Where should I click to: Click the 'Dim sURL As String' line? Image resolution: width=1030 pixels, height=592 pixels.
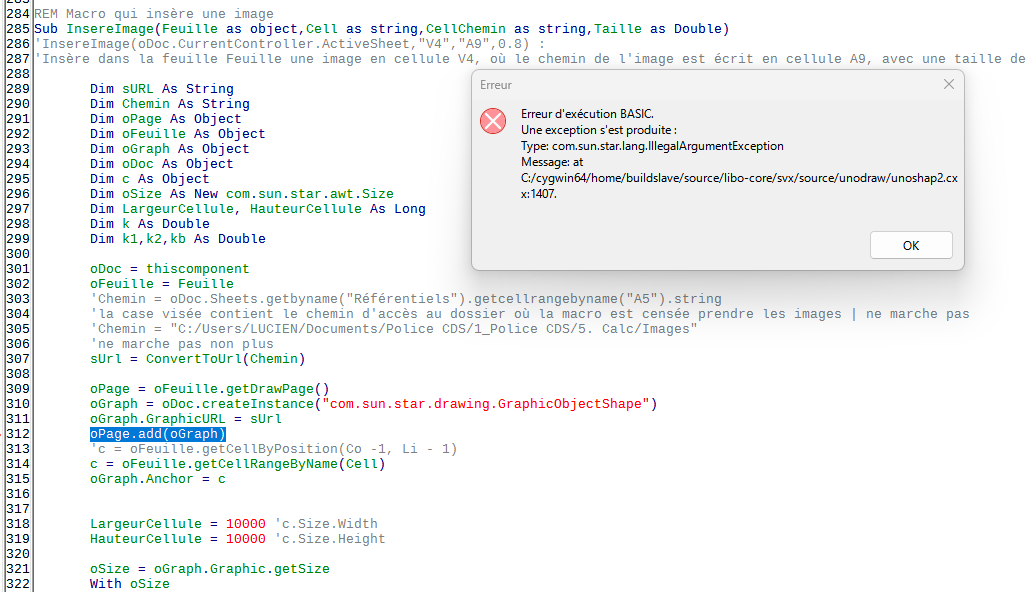coord(162,89)
